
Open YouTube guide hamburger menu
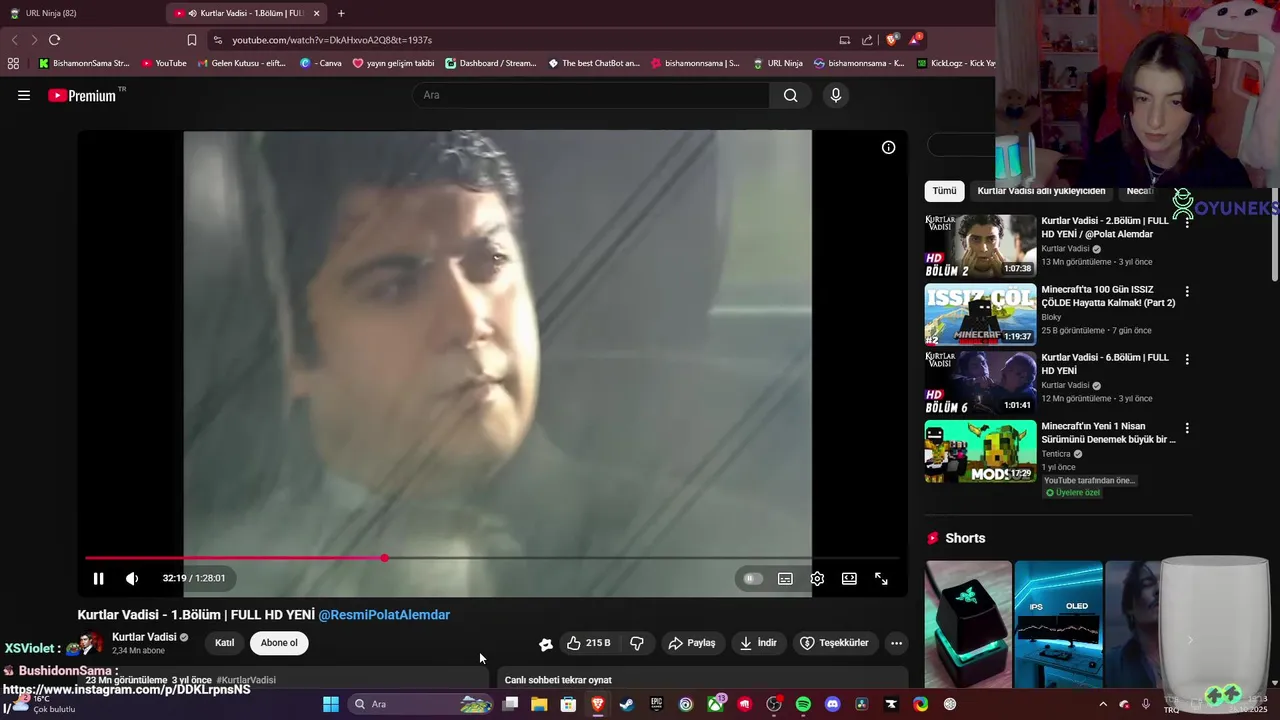24,95
